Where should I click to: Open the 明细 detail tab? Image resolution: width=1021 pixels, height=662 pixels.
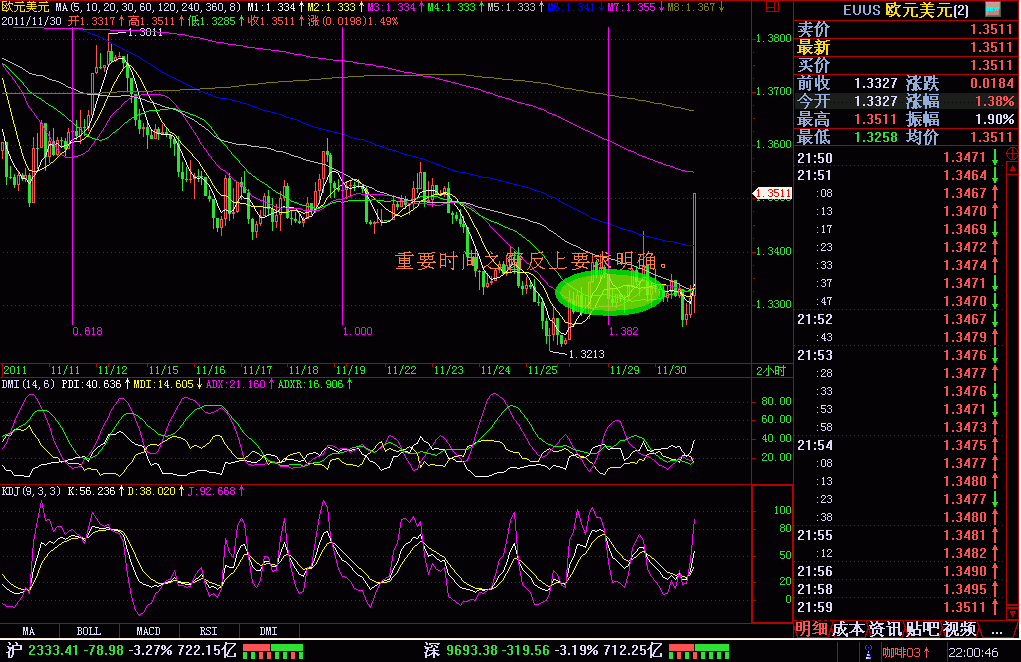click(811, 629)
